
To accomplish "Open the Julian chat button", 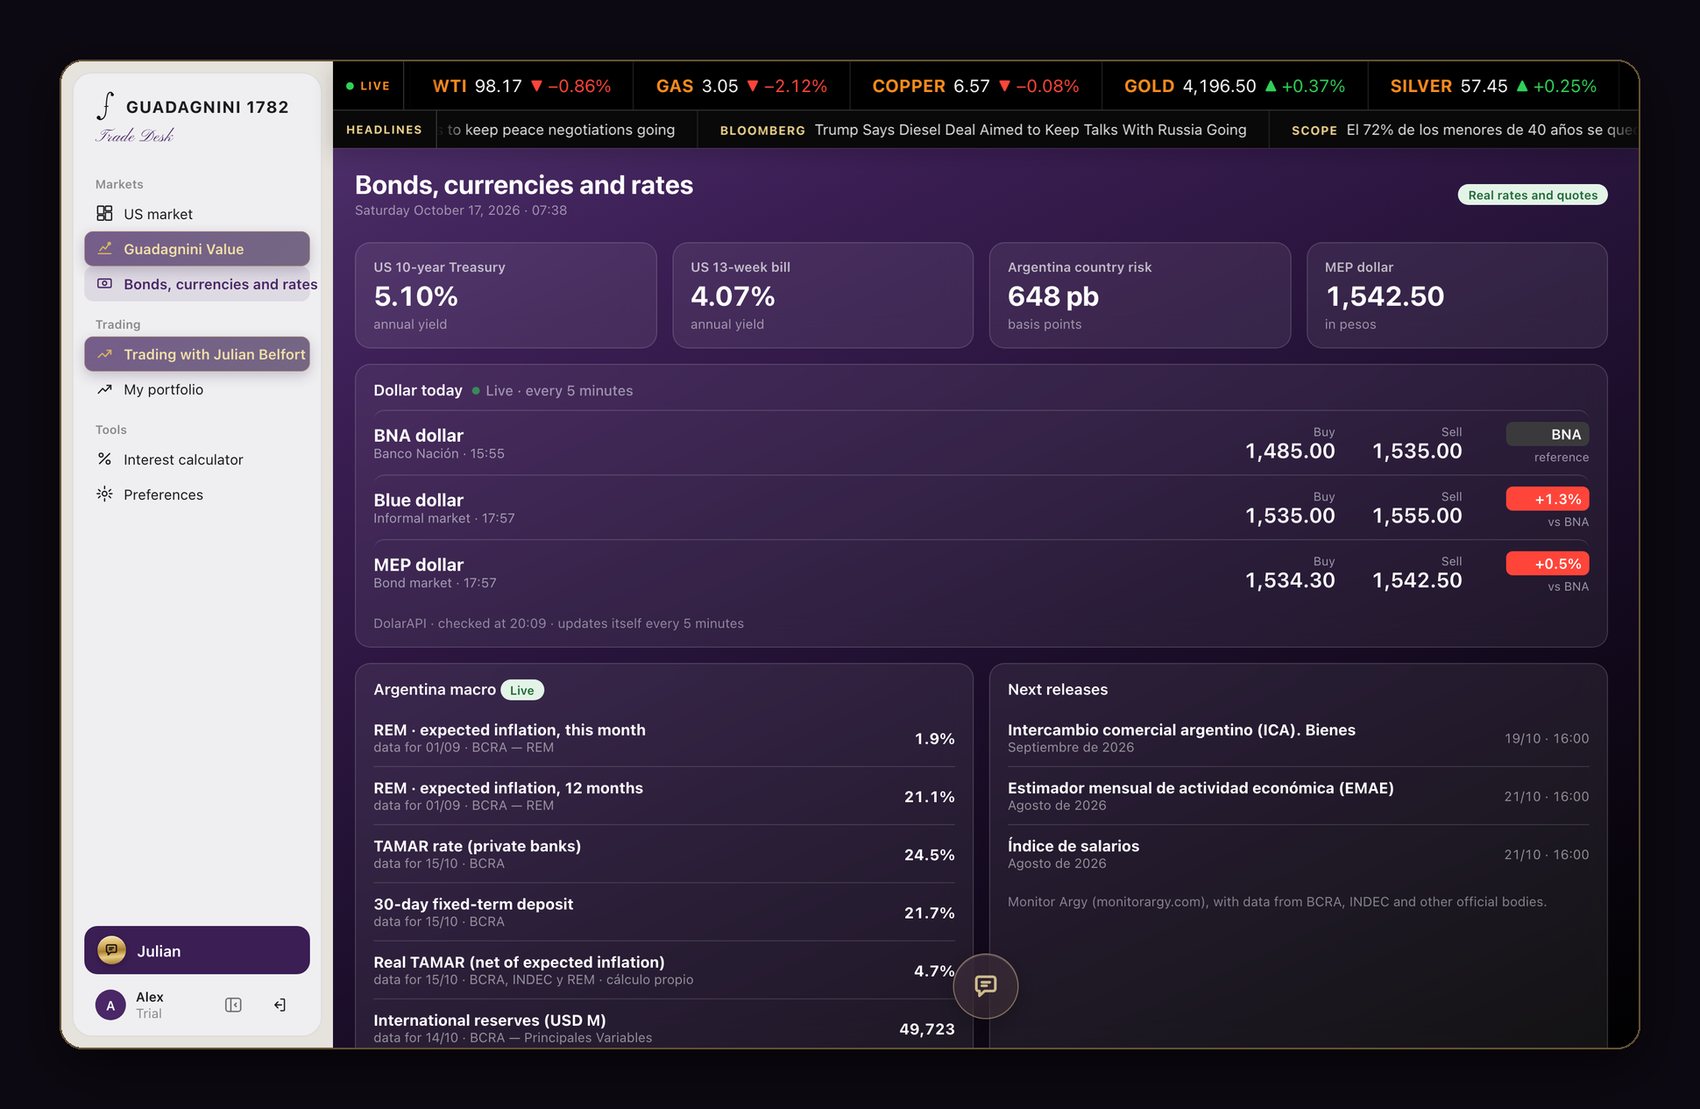I will (x=197, y=950).
